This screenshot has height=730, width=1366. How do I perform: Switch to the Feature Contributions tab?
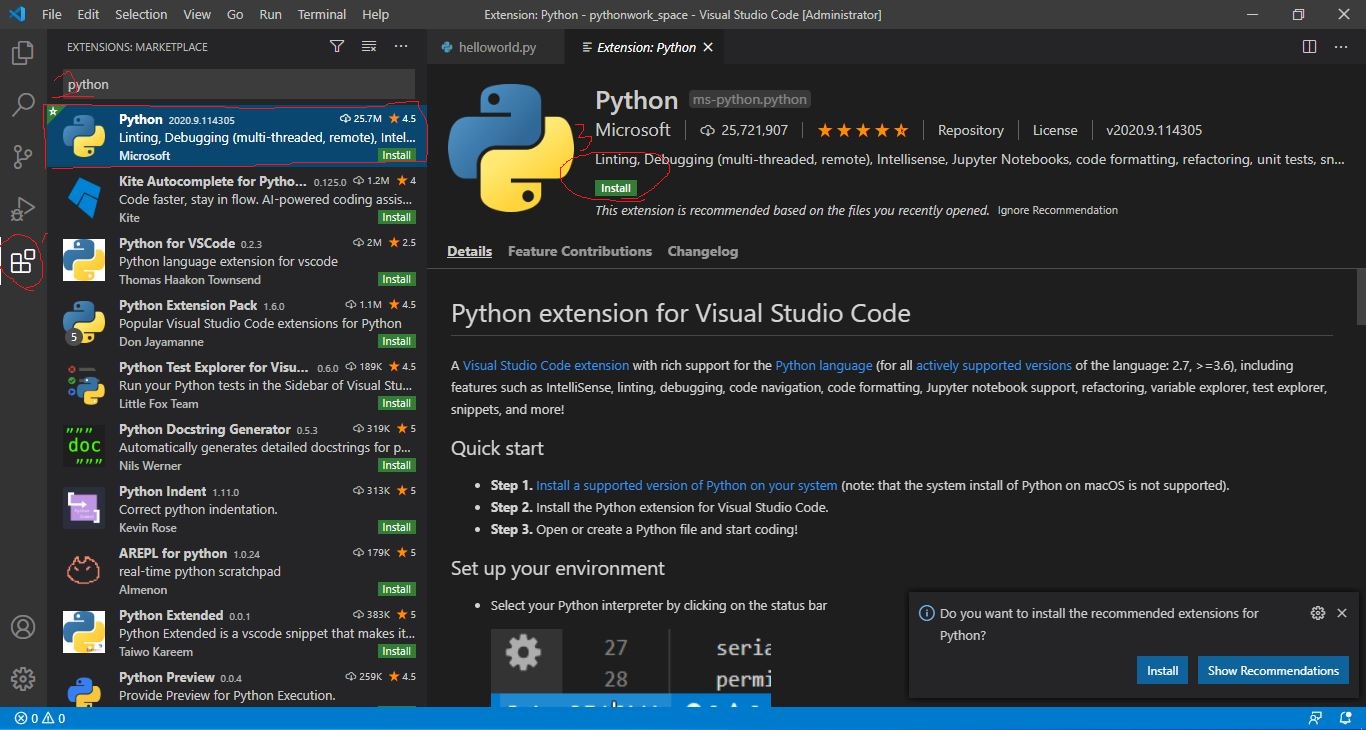tap(580, 252)
